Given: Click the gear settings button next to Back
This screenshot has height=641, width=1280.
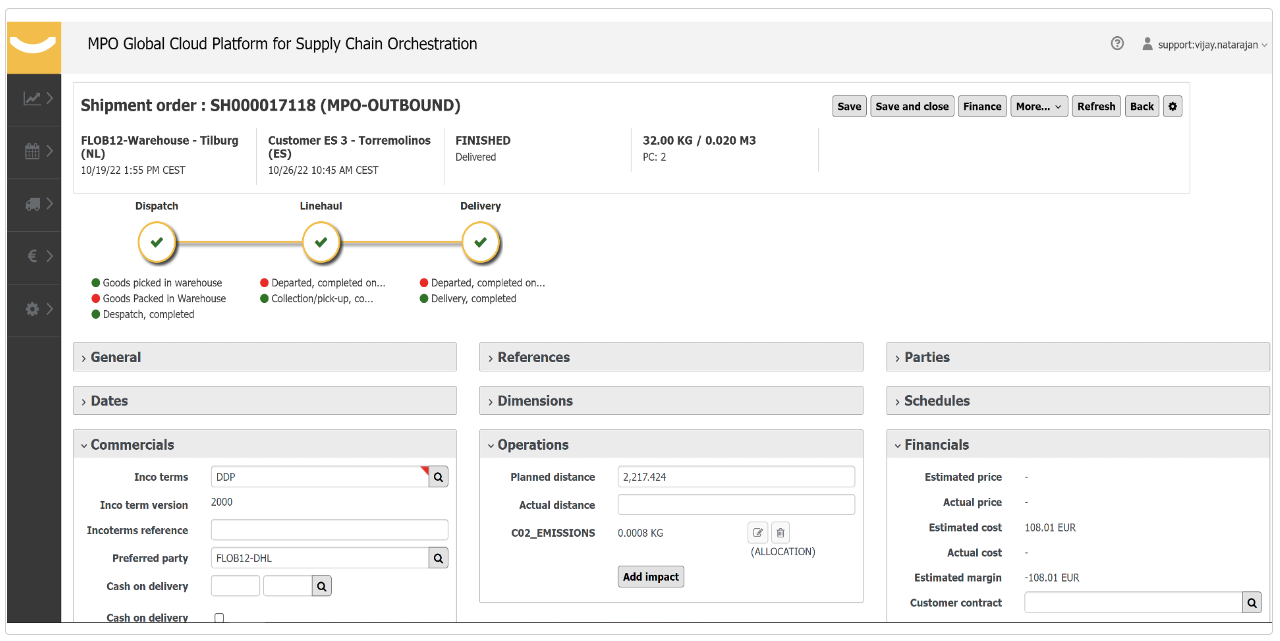Looking at the screenshot, I should click(1173, 107).
